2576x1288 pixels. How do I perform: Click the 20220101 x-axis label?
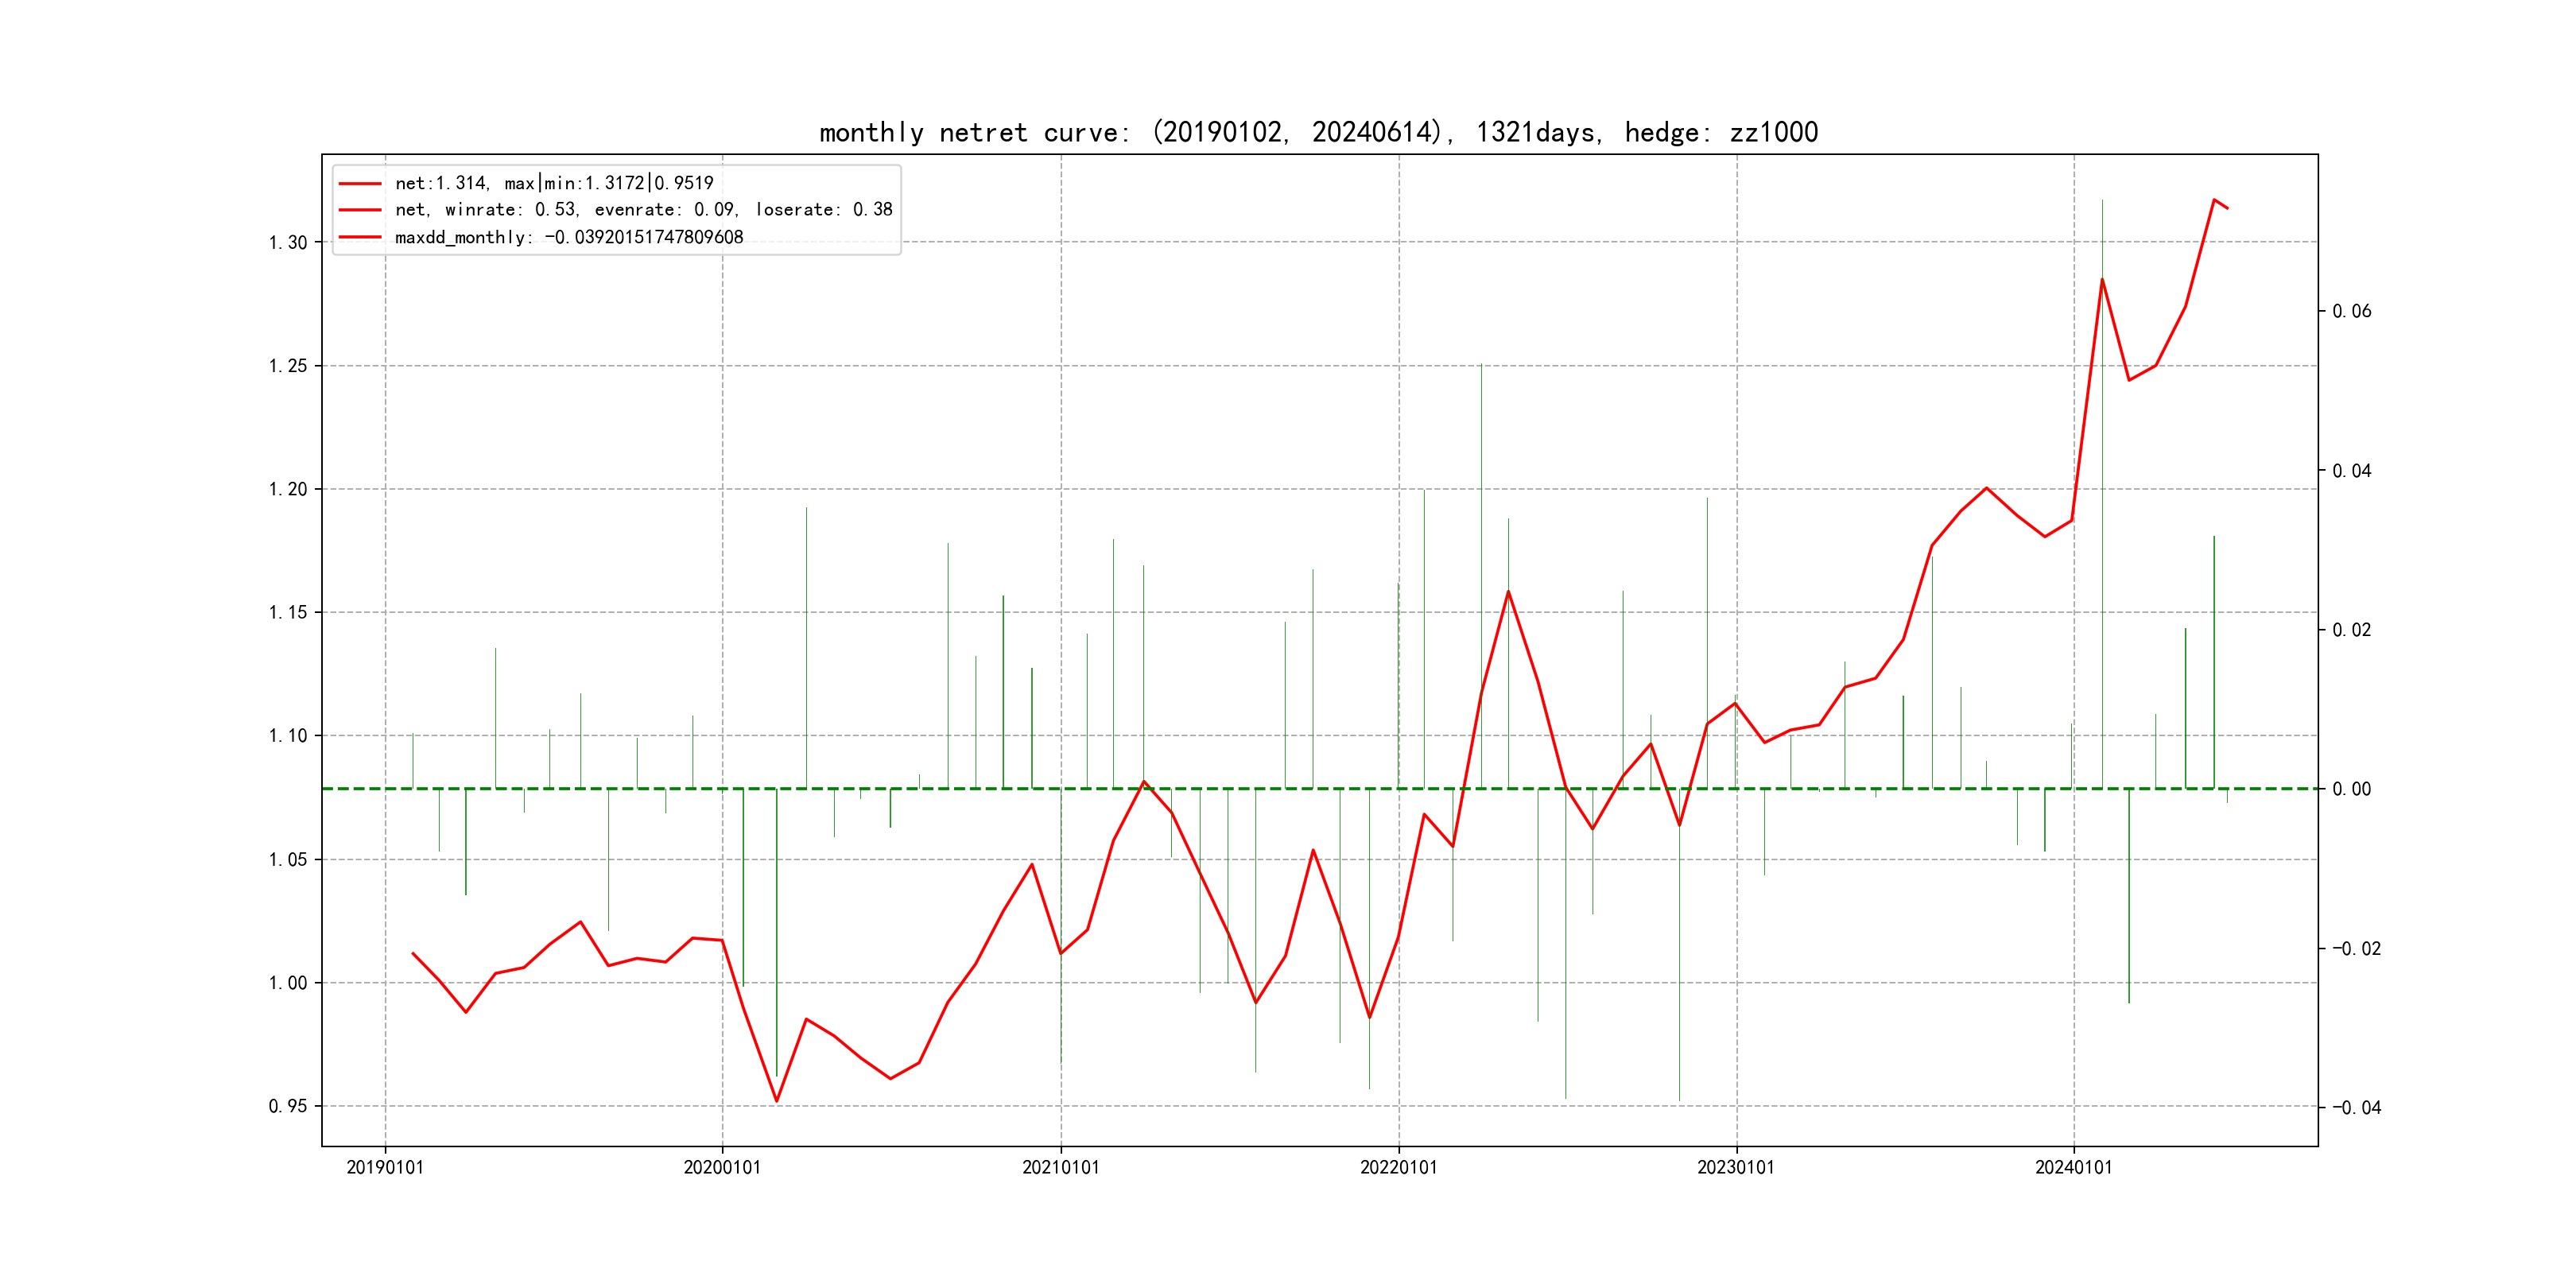[x=1398, y=1167]
